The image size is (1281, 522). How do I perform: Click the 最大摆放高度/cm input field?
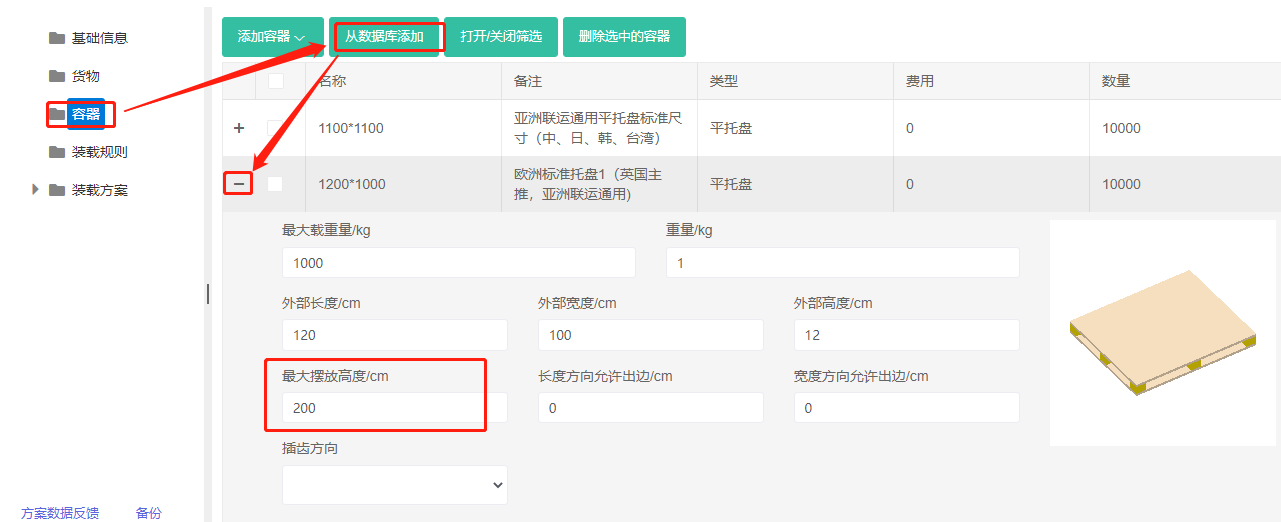395,408
